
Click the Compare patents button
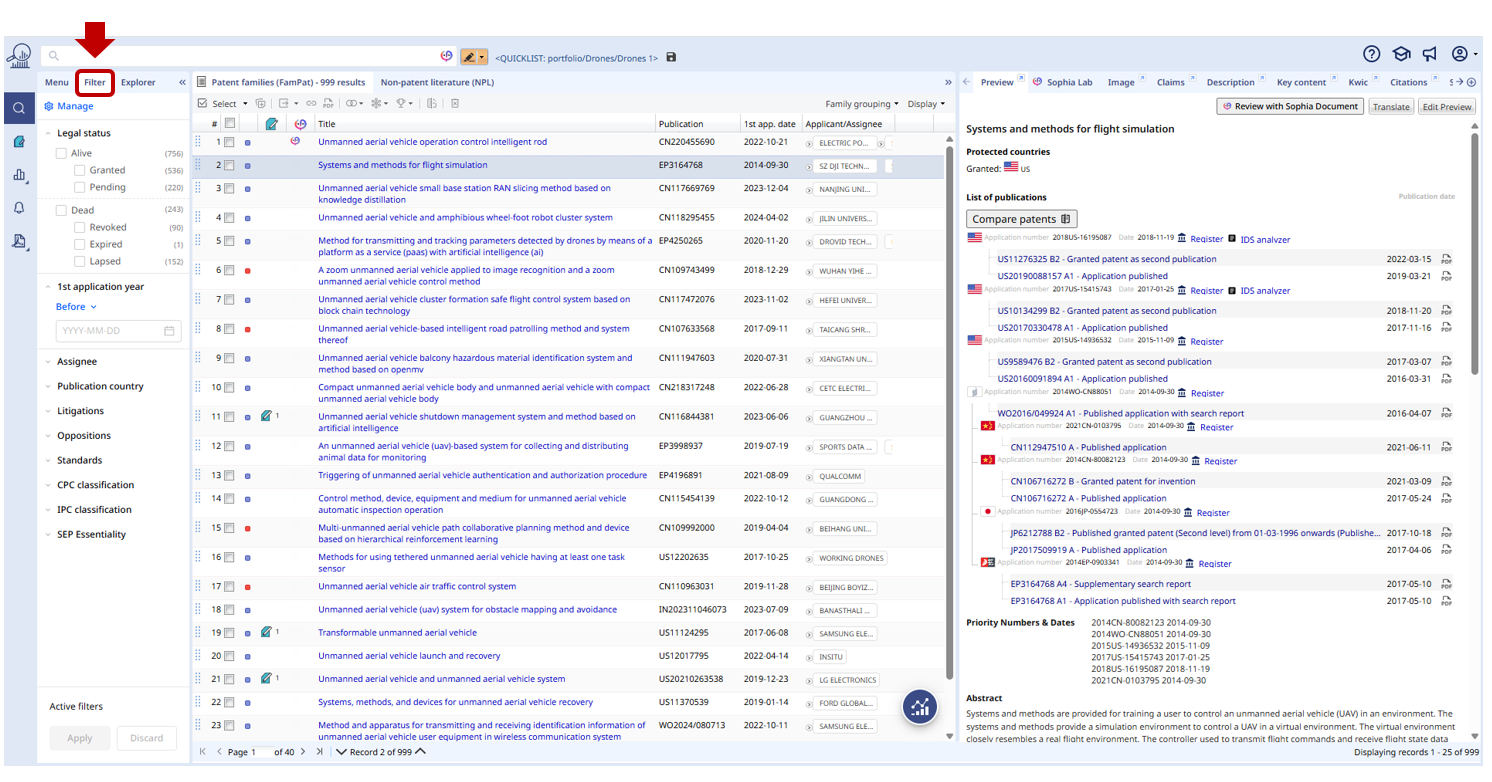tap(1021, 219)
